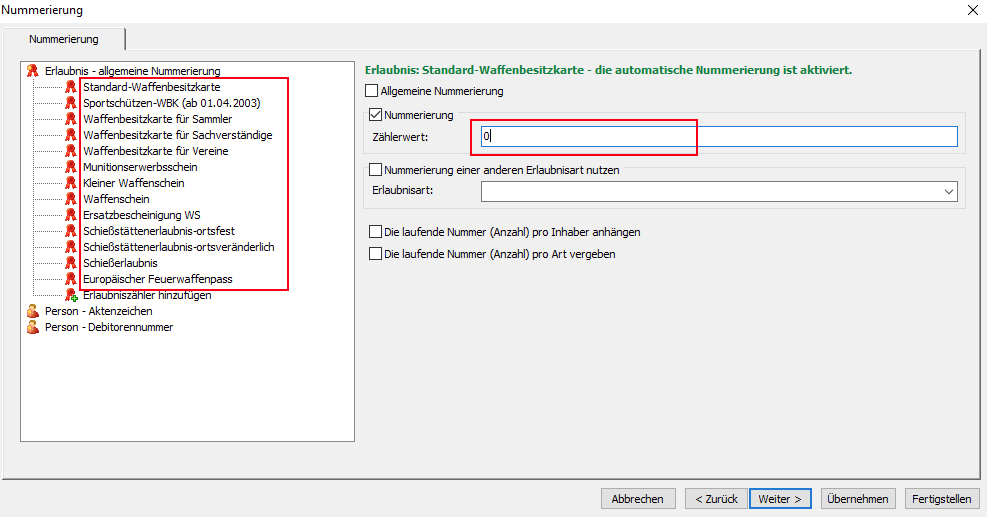This screenshot has width=987, height=517.
Task: Click into the Zählerwert input field
Action: [718, 136]
